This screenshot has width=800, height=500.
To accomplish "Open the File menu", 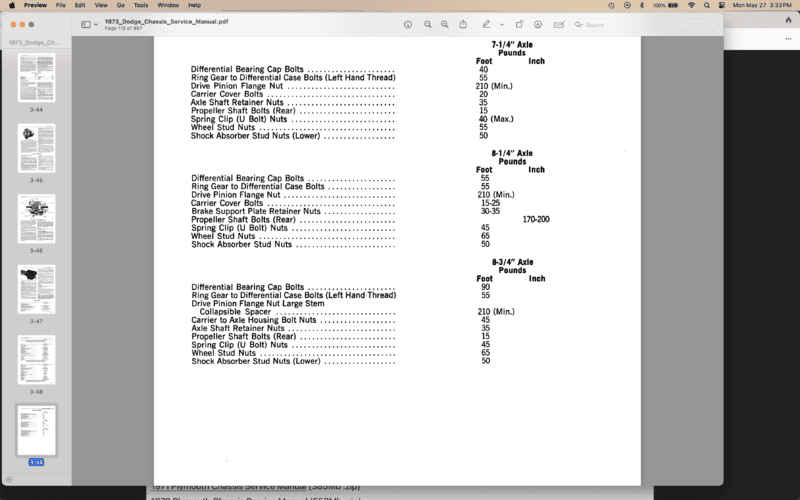I will (61, 5).
